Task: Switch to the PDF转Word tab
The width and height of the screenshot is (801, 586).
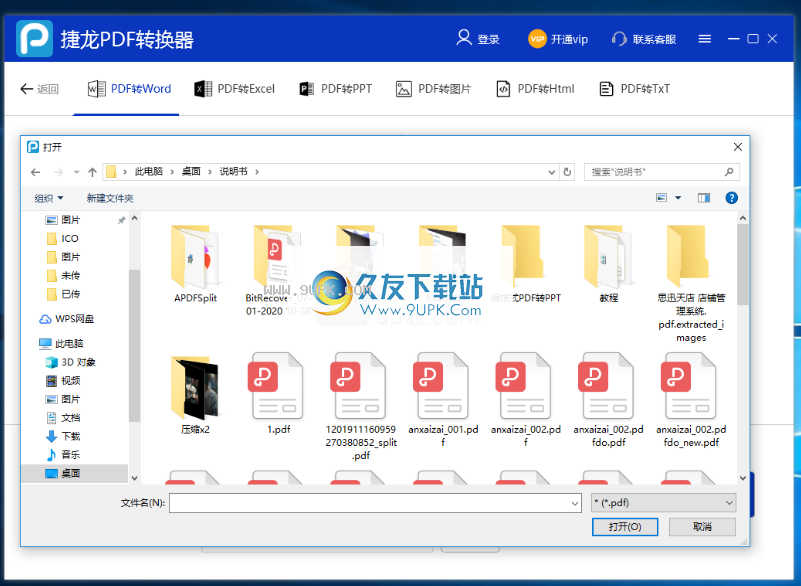Action: (x=129, y=89)
